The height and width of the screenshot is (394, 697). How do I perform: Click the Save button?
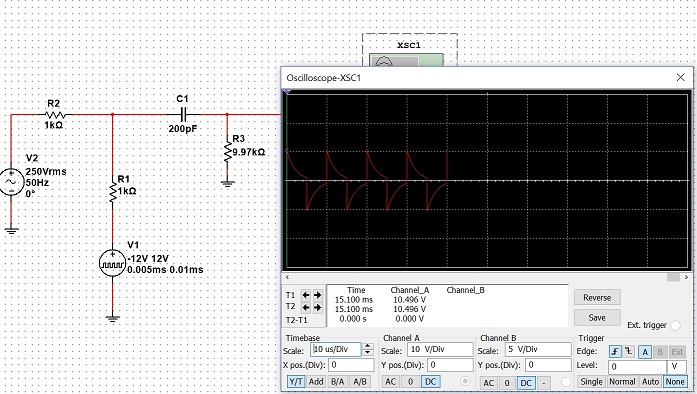coord(597,318)
